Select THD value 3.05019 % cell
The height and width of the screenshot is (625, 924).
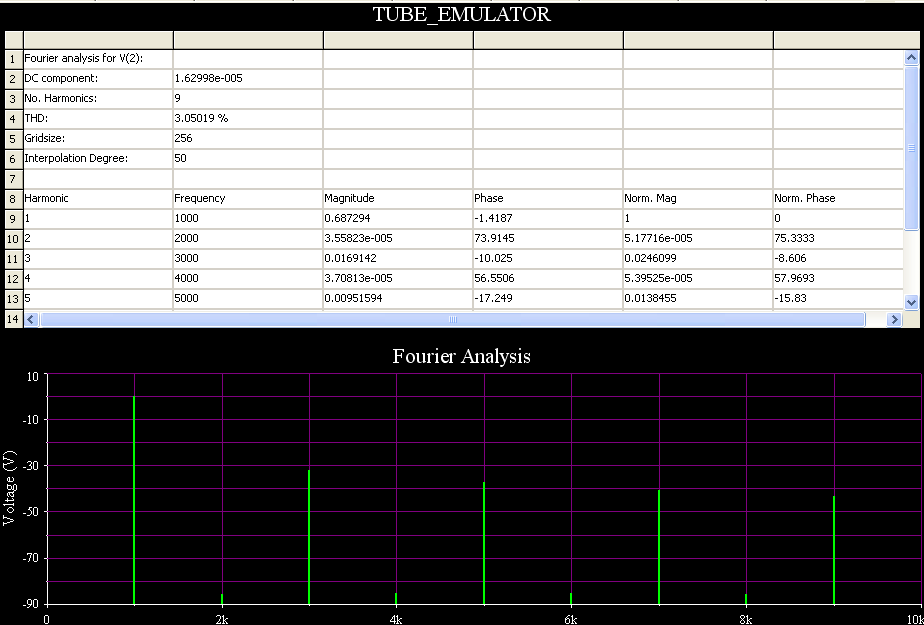tap(248, 118)
